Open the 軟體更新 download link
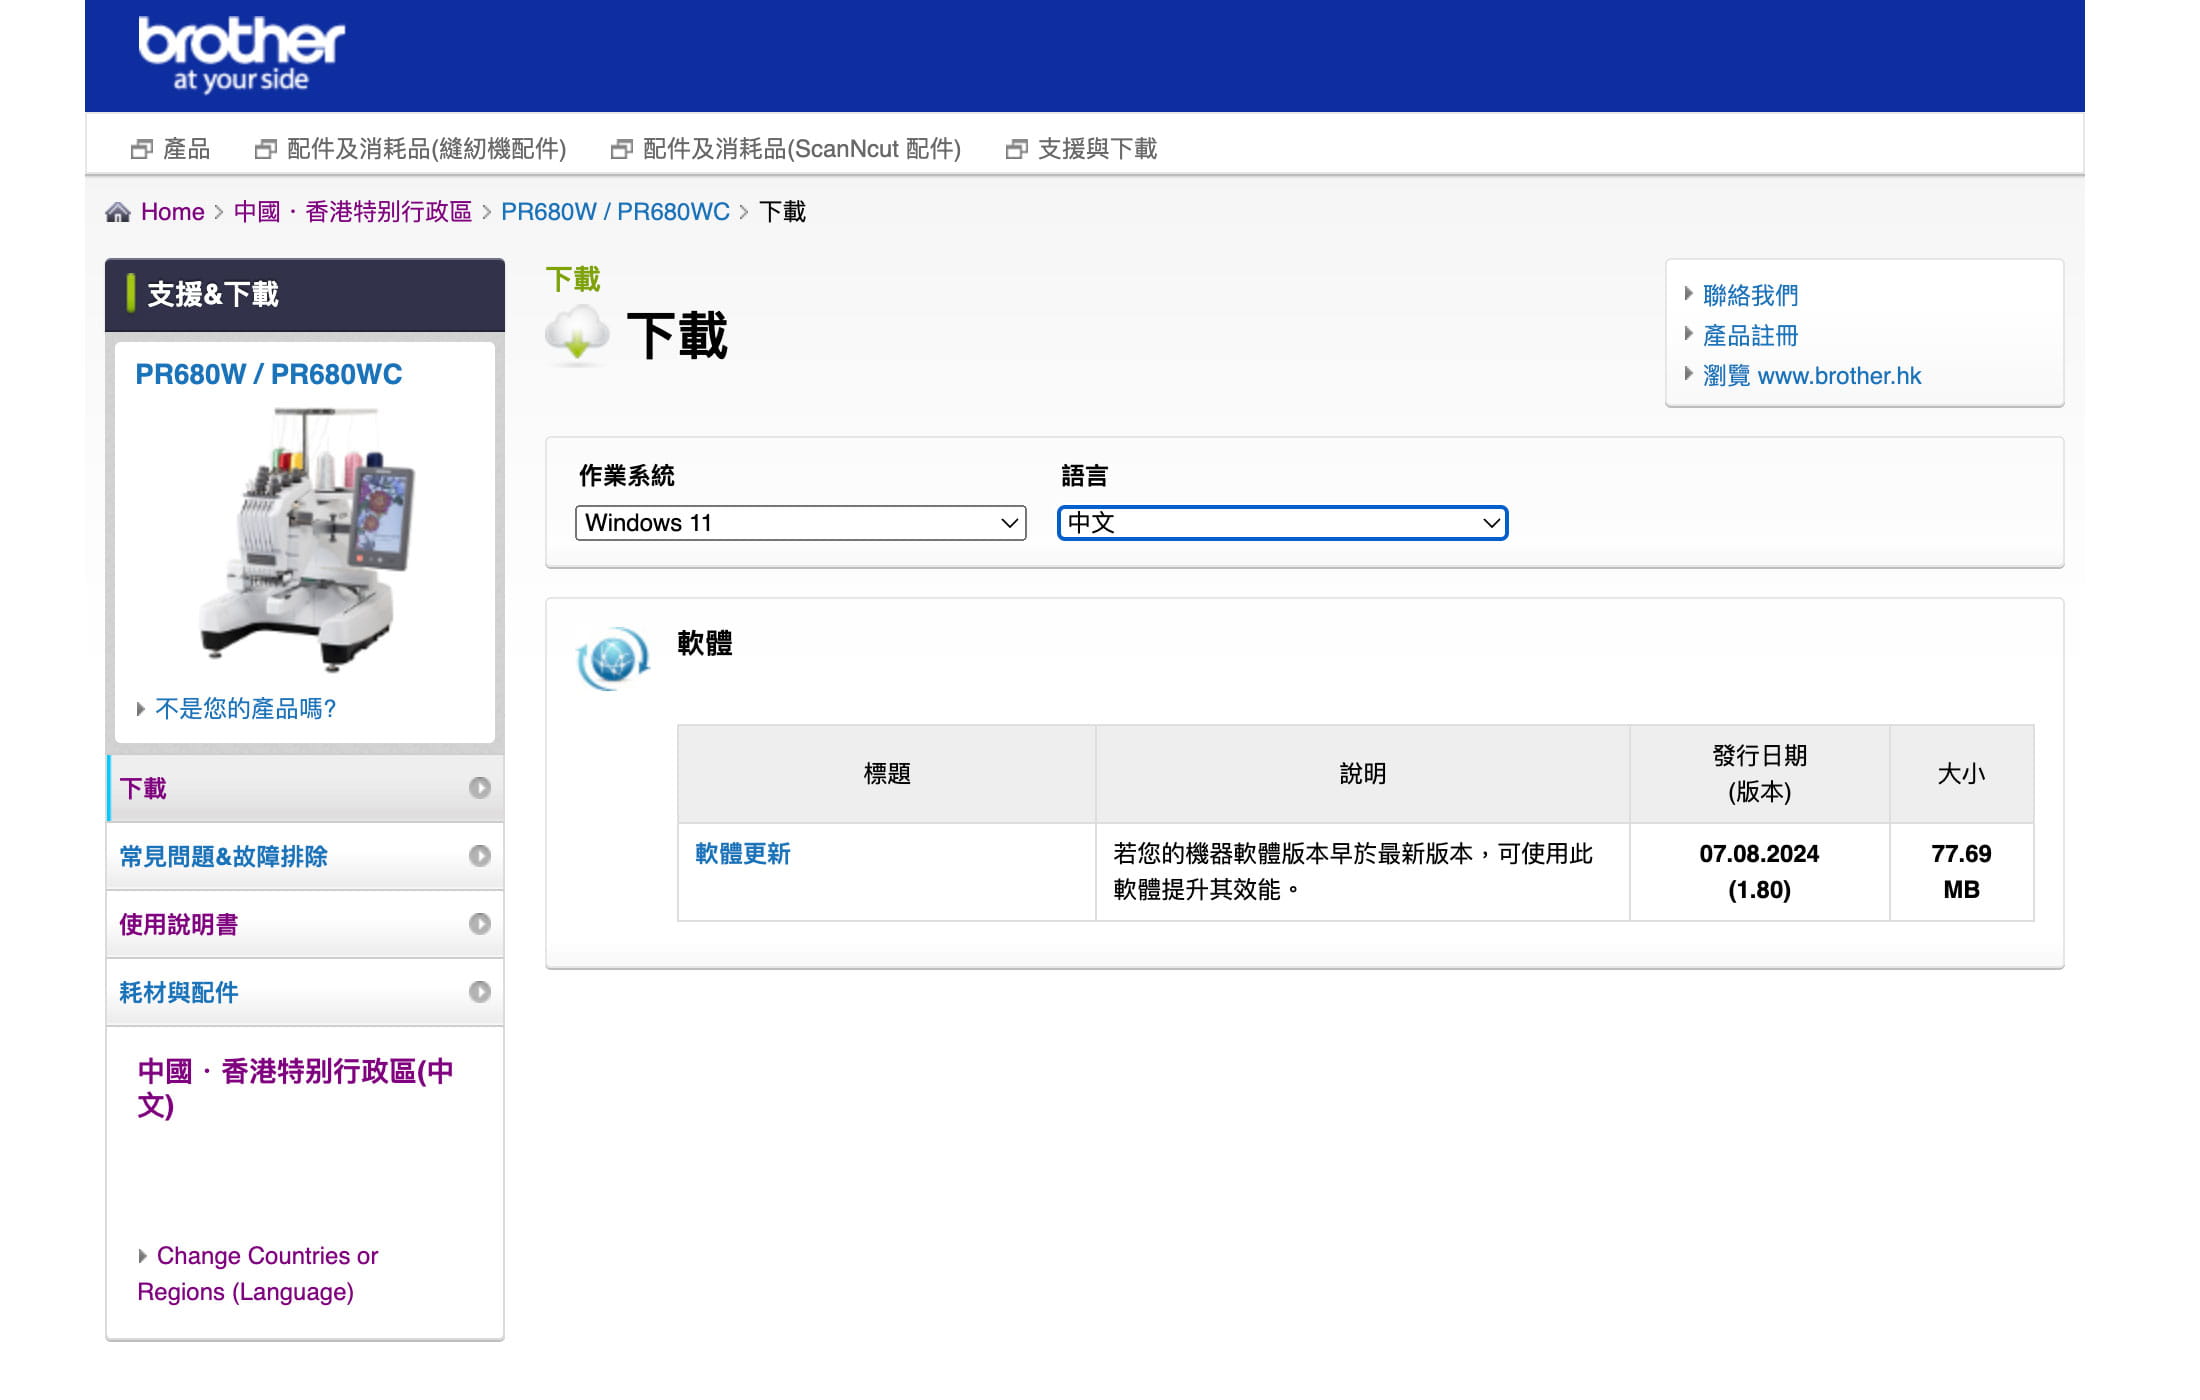The image size is (2200, 1400). [x=743, y=854]
